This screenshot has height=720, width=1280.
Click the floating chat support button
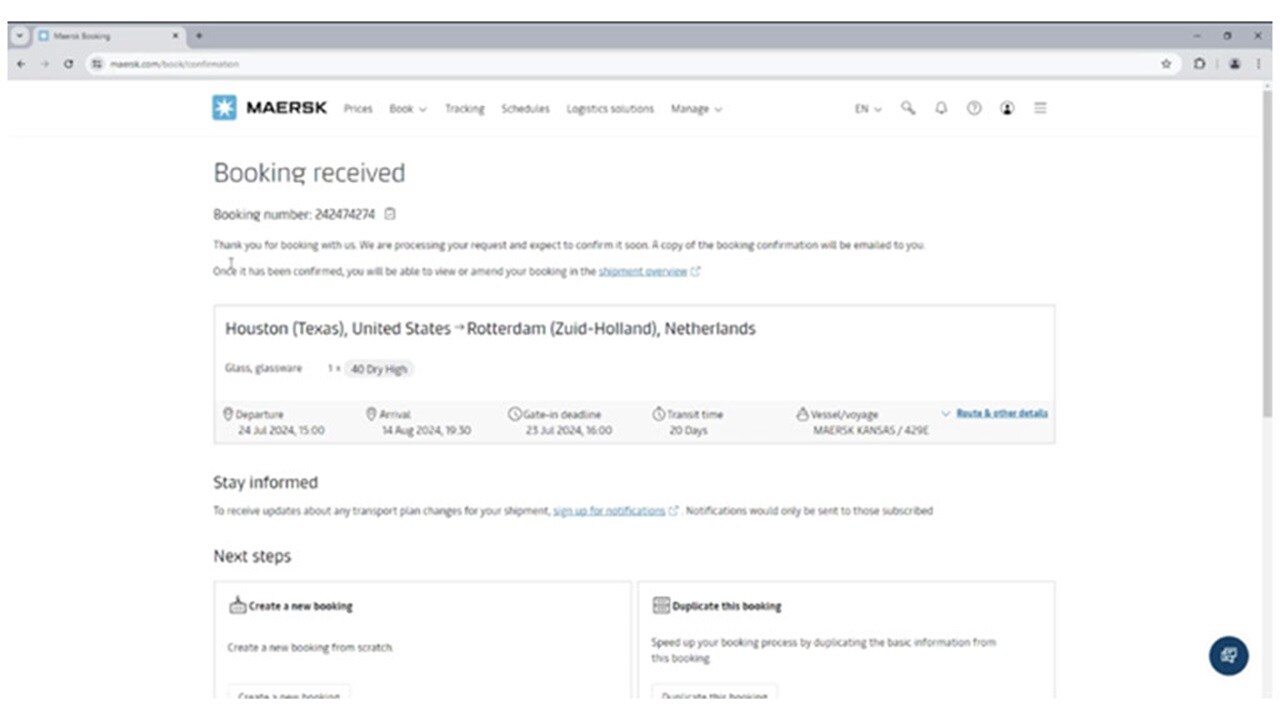[x=1229, y=656]
